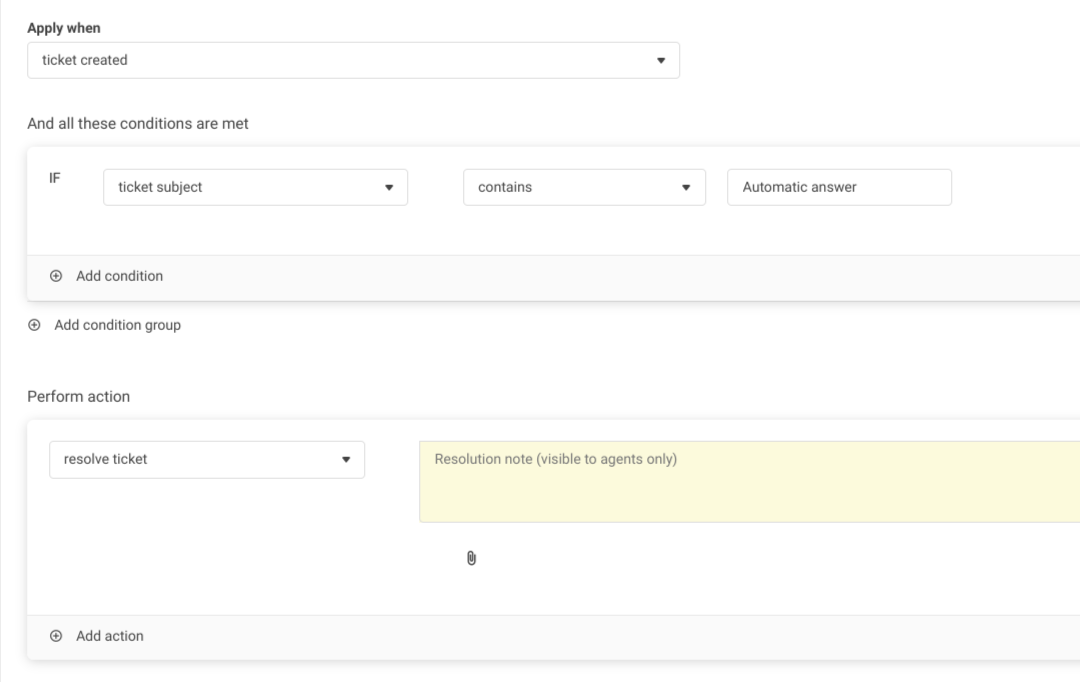Click the plus icon beside Add action
Viewport: 1080px width, 682px height.
(56, 636)
